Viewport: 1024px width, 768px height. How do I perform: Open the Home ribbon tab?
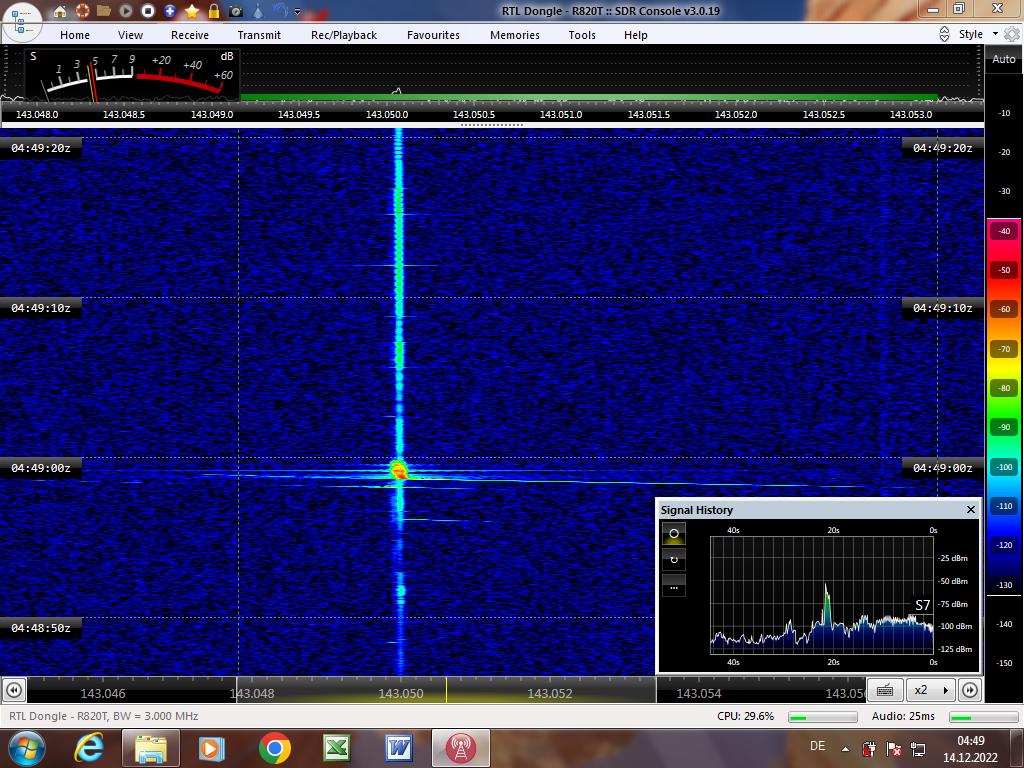[75, 35]
